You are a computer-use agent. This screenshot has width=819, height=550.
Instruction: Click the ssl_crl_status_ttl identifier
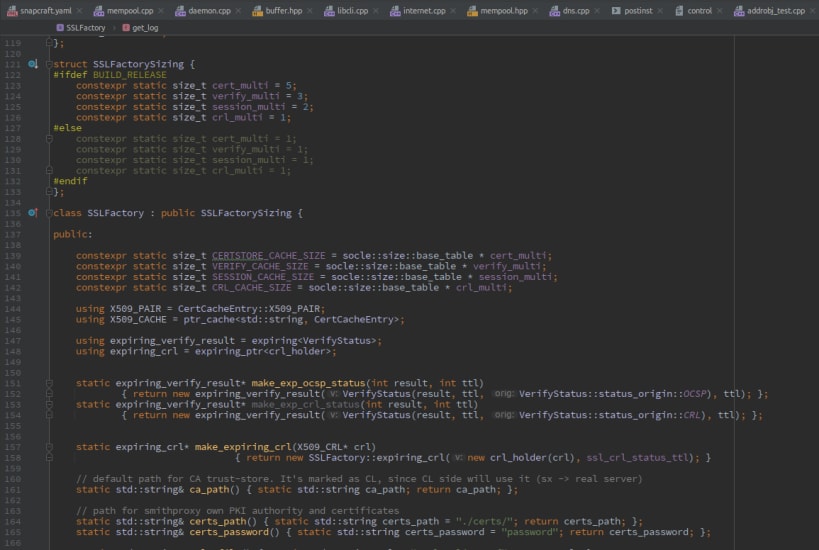(637, 458)
